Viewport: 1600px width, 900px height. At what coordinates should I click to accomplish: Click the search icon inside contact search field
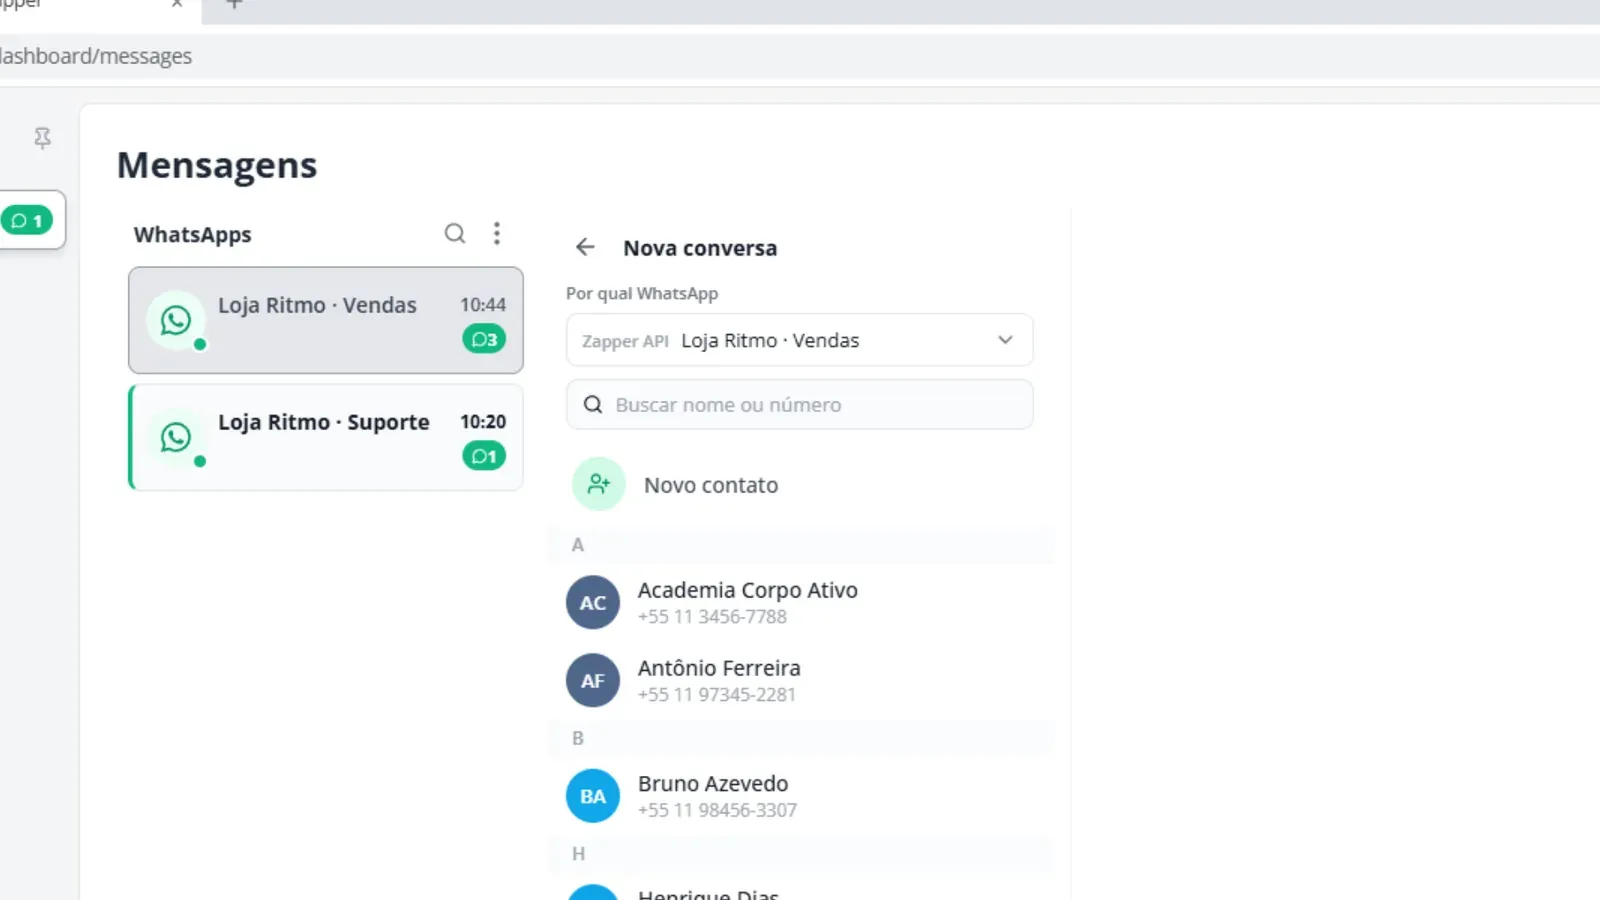point(593,404)
